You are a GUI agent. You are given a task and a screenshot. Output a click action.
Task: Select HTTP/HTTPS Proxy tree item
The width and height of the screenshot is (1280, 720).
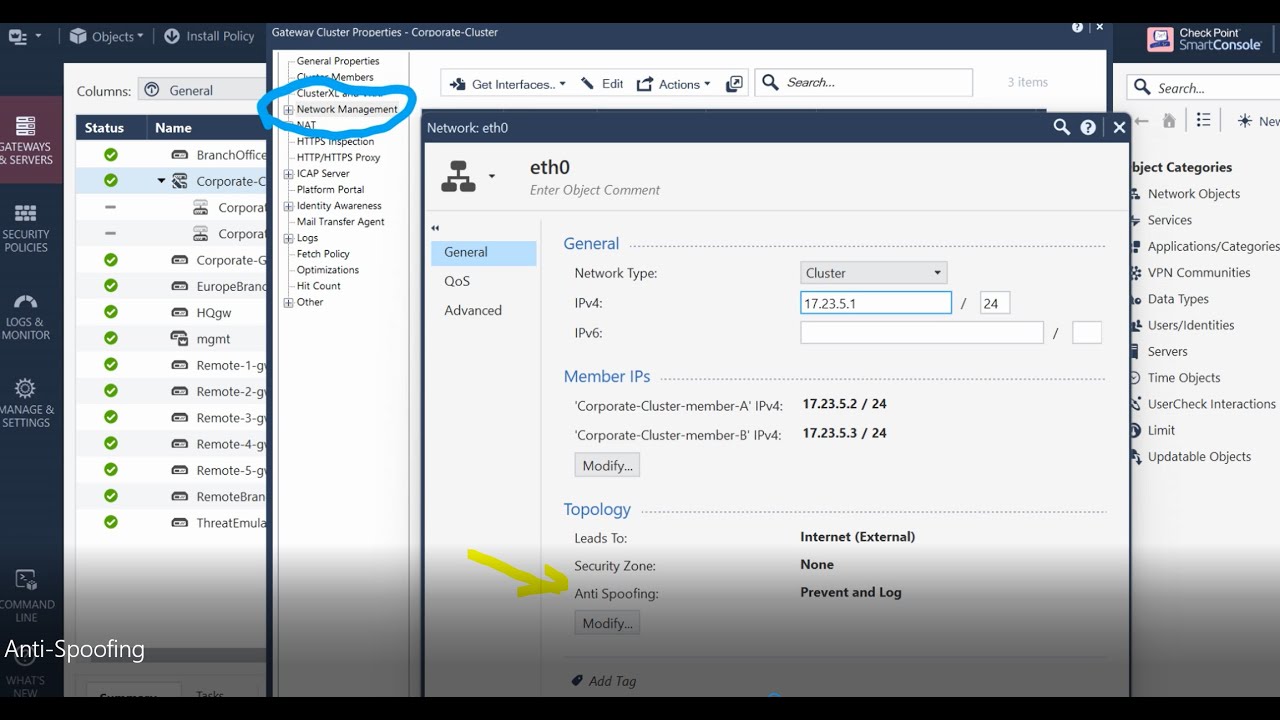click(338, 157)
